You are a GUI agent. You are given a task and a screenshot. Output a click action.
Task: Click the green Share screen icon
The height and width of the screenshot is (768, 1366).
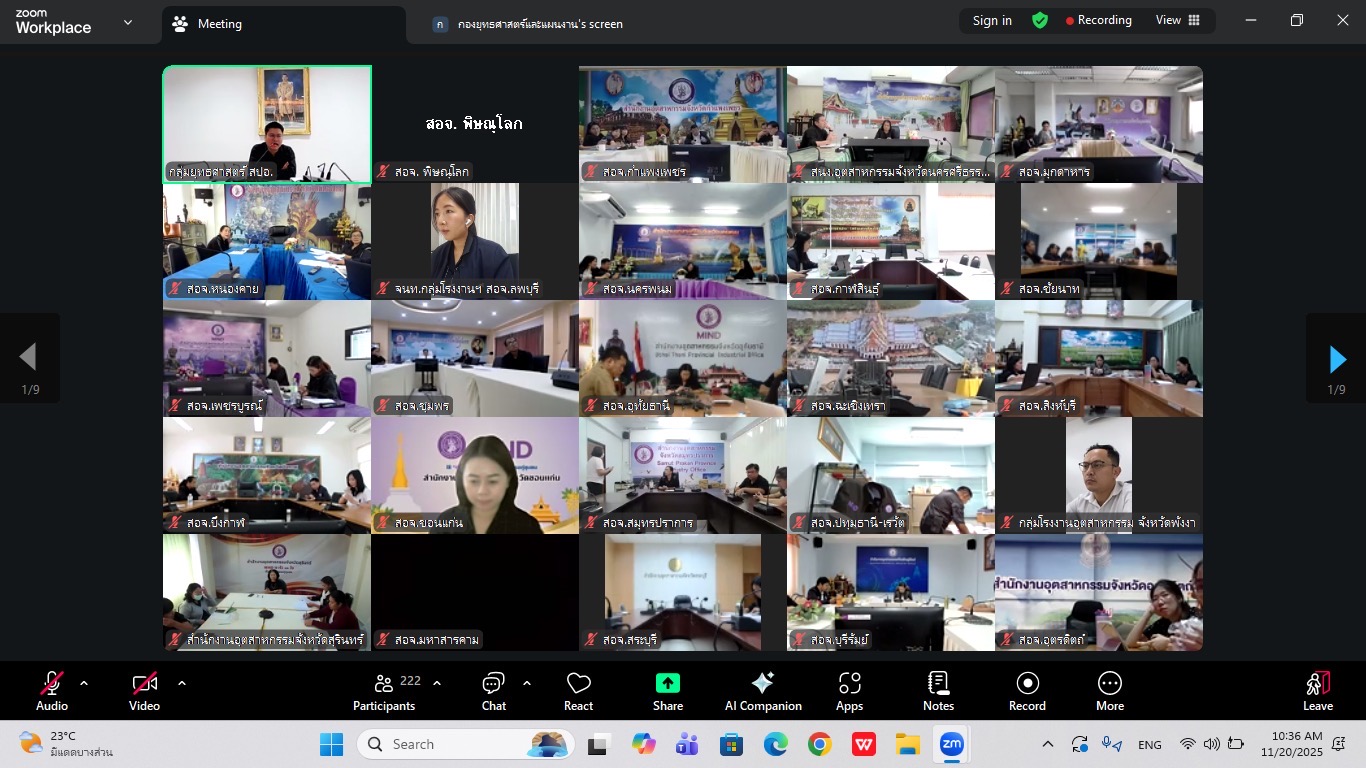pyautogui.click(x=667, y=683)
